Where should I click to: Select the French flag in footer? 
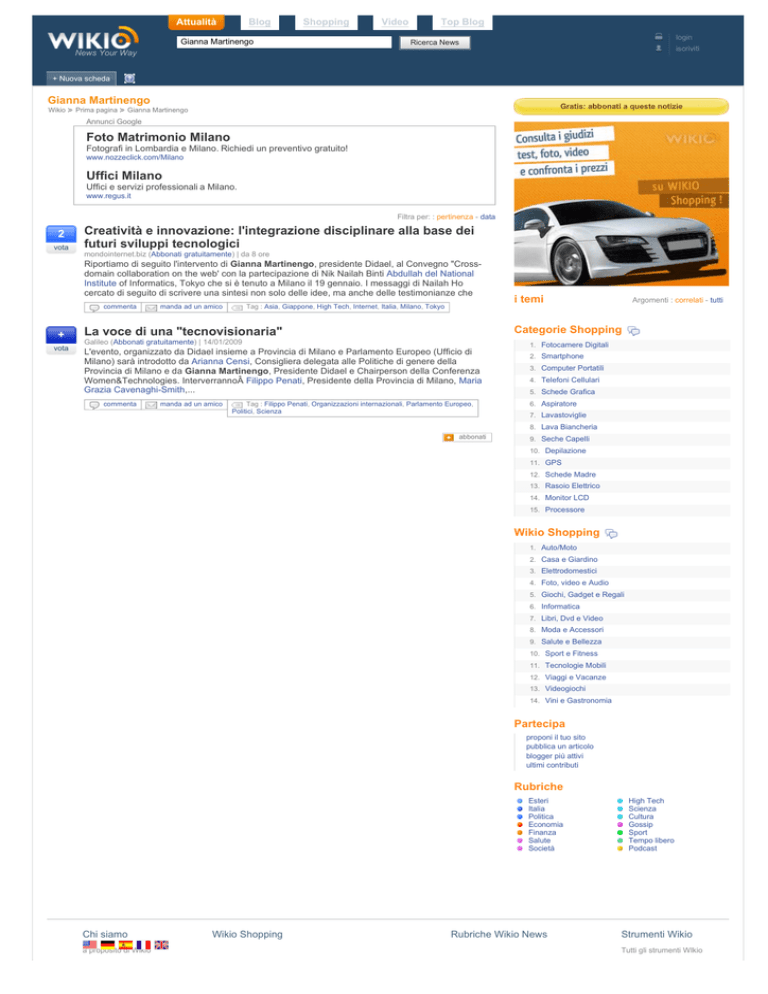143,945
